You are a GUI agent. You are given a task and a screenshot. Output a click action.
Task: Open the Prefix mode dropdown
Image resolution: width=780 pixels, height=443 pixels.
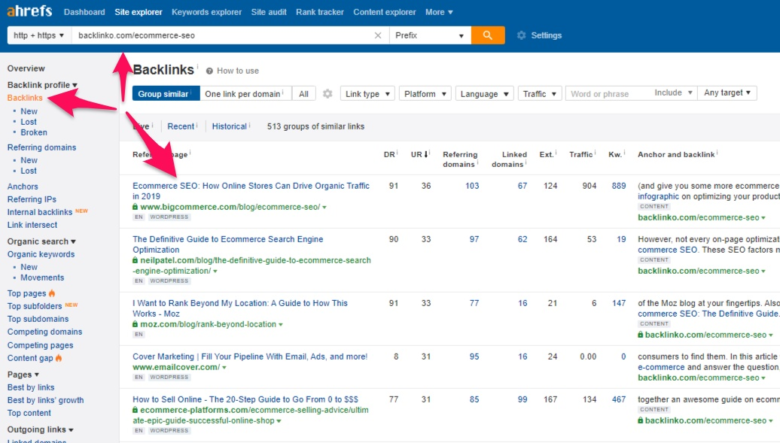(430, 35)
